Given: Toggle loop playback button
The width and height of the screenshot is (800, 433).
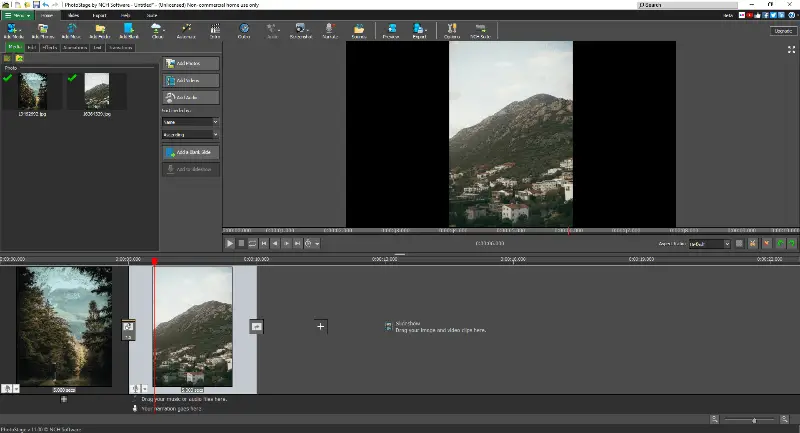Looking at the screenshot, I should coord(253,243).
